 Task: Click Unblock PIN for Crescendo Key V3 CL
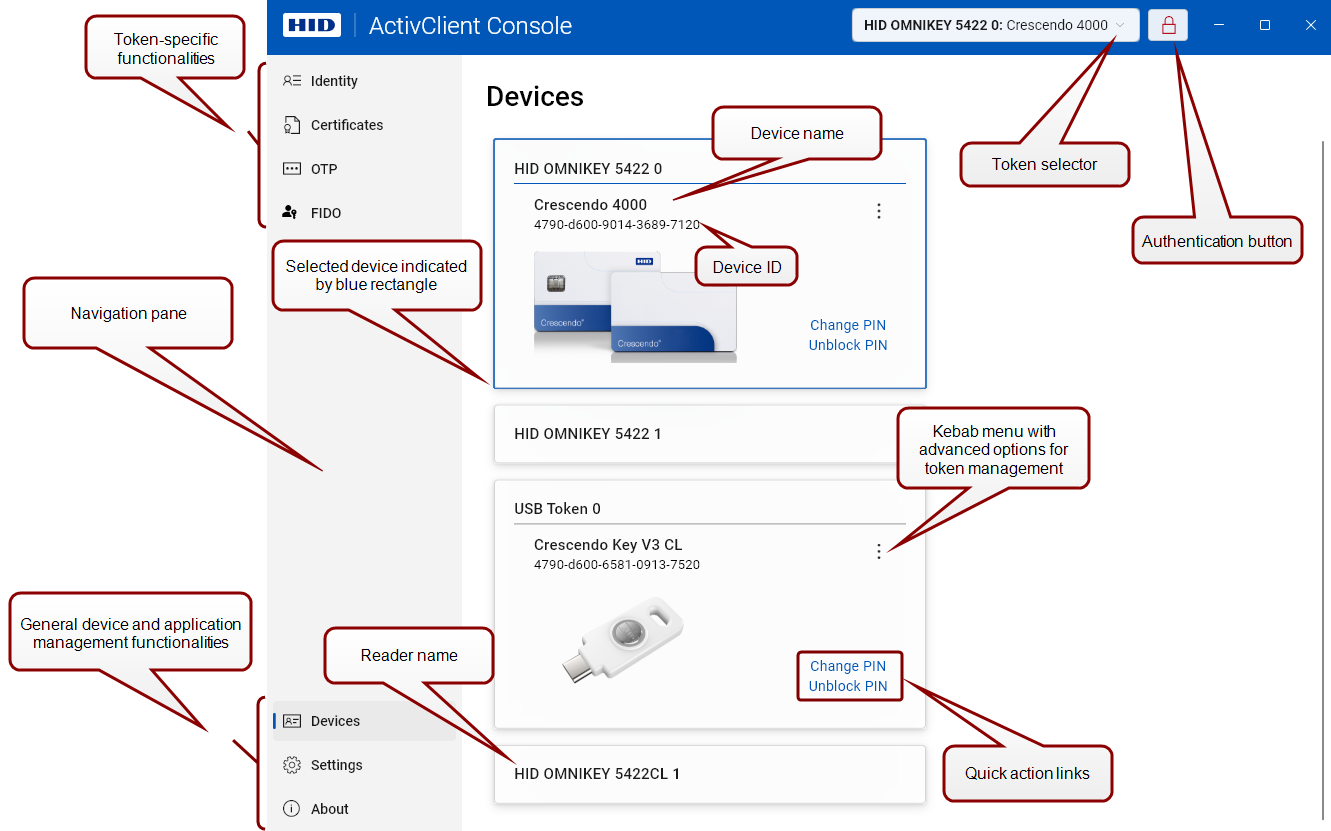point(848,686)
